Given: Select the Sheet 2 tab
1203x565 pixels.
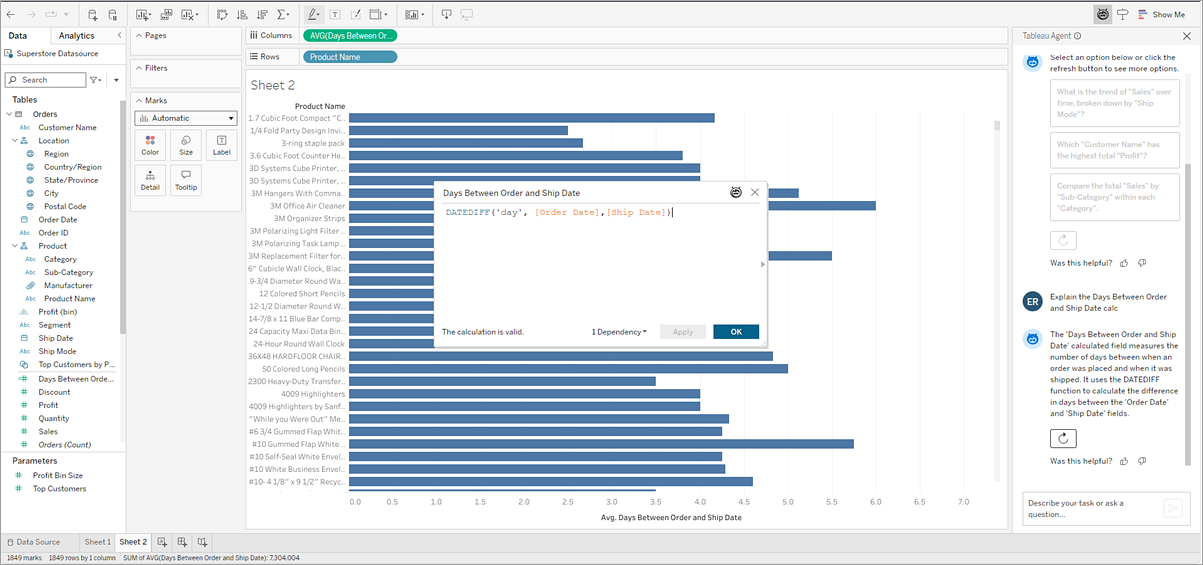Looking at the screenshot, I should click(x=133, y=542).
